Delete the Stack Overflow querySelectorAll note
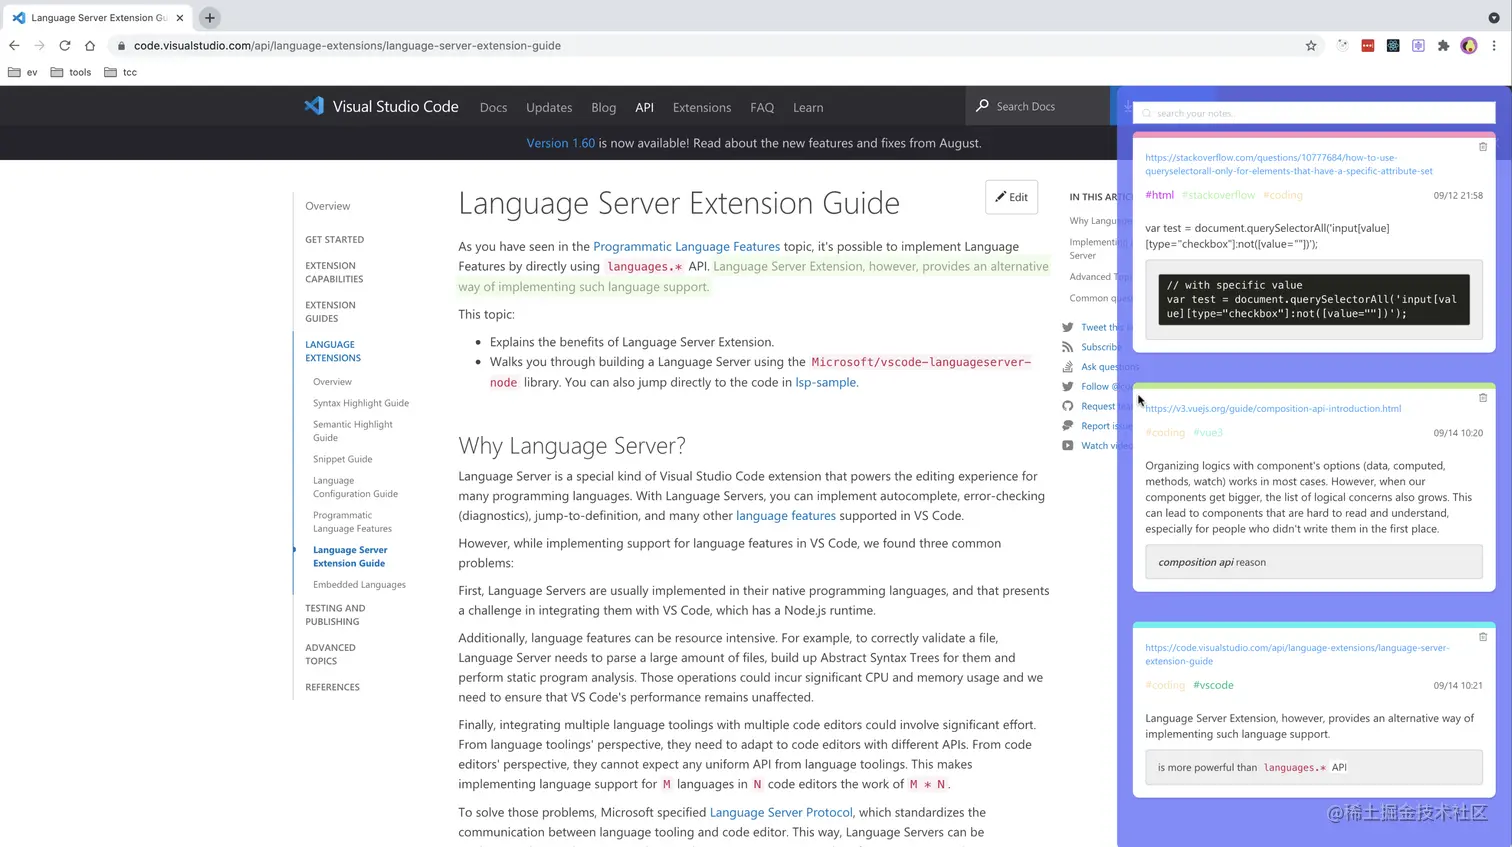Screen dimensions: 1512x847 click(x=1483, y=147)
